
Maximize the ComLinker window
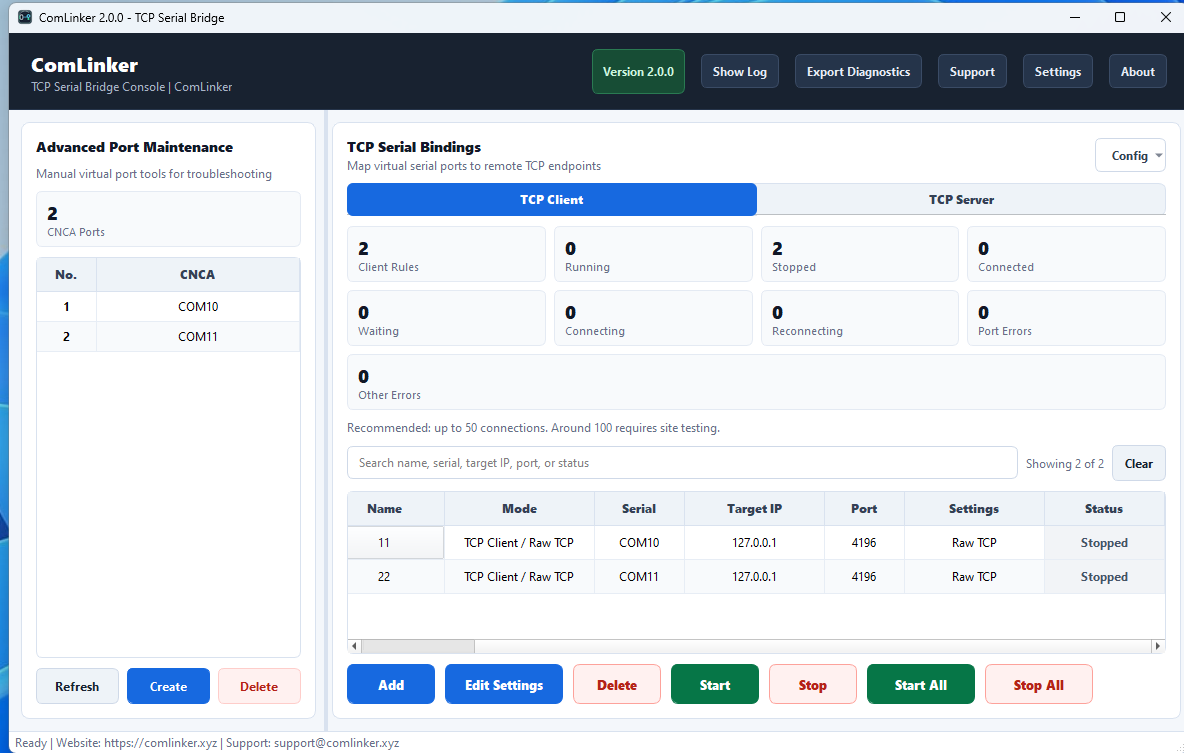point(1120,17)
